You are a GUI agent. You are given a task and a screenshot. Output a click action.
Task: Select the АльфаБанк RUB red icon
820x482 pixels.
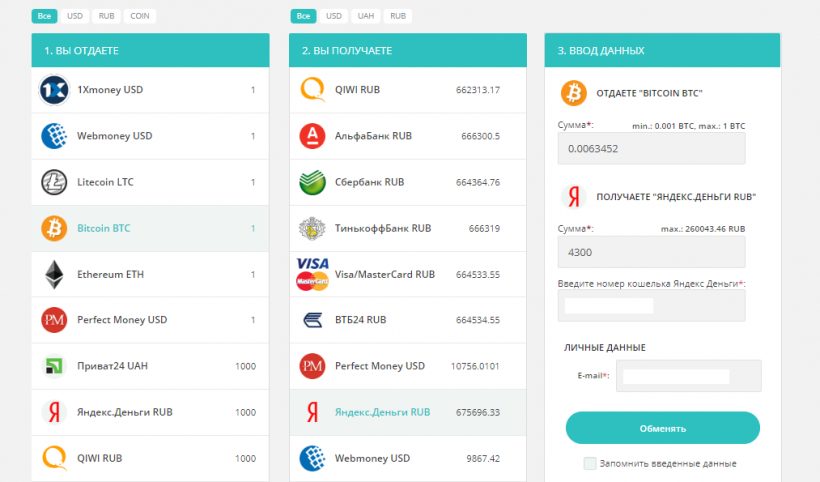(312, 136)
